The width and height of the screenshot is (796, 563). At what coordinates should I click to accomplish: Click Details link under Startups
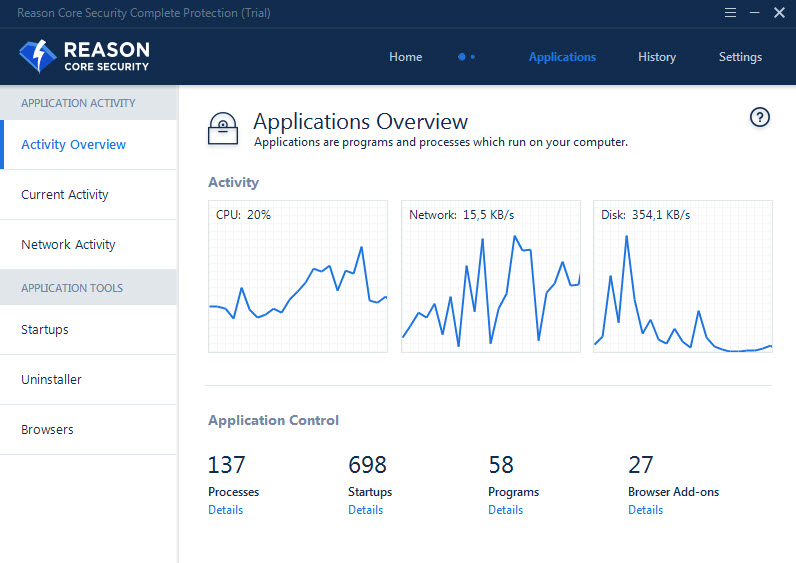tap(365, 510)
